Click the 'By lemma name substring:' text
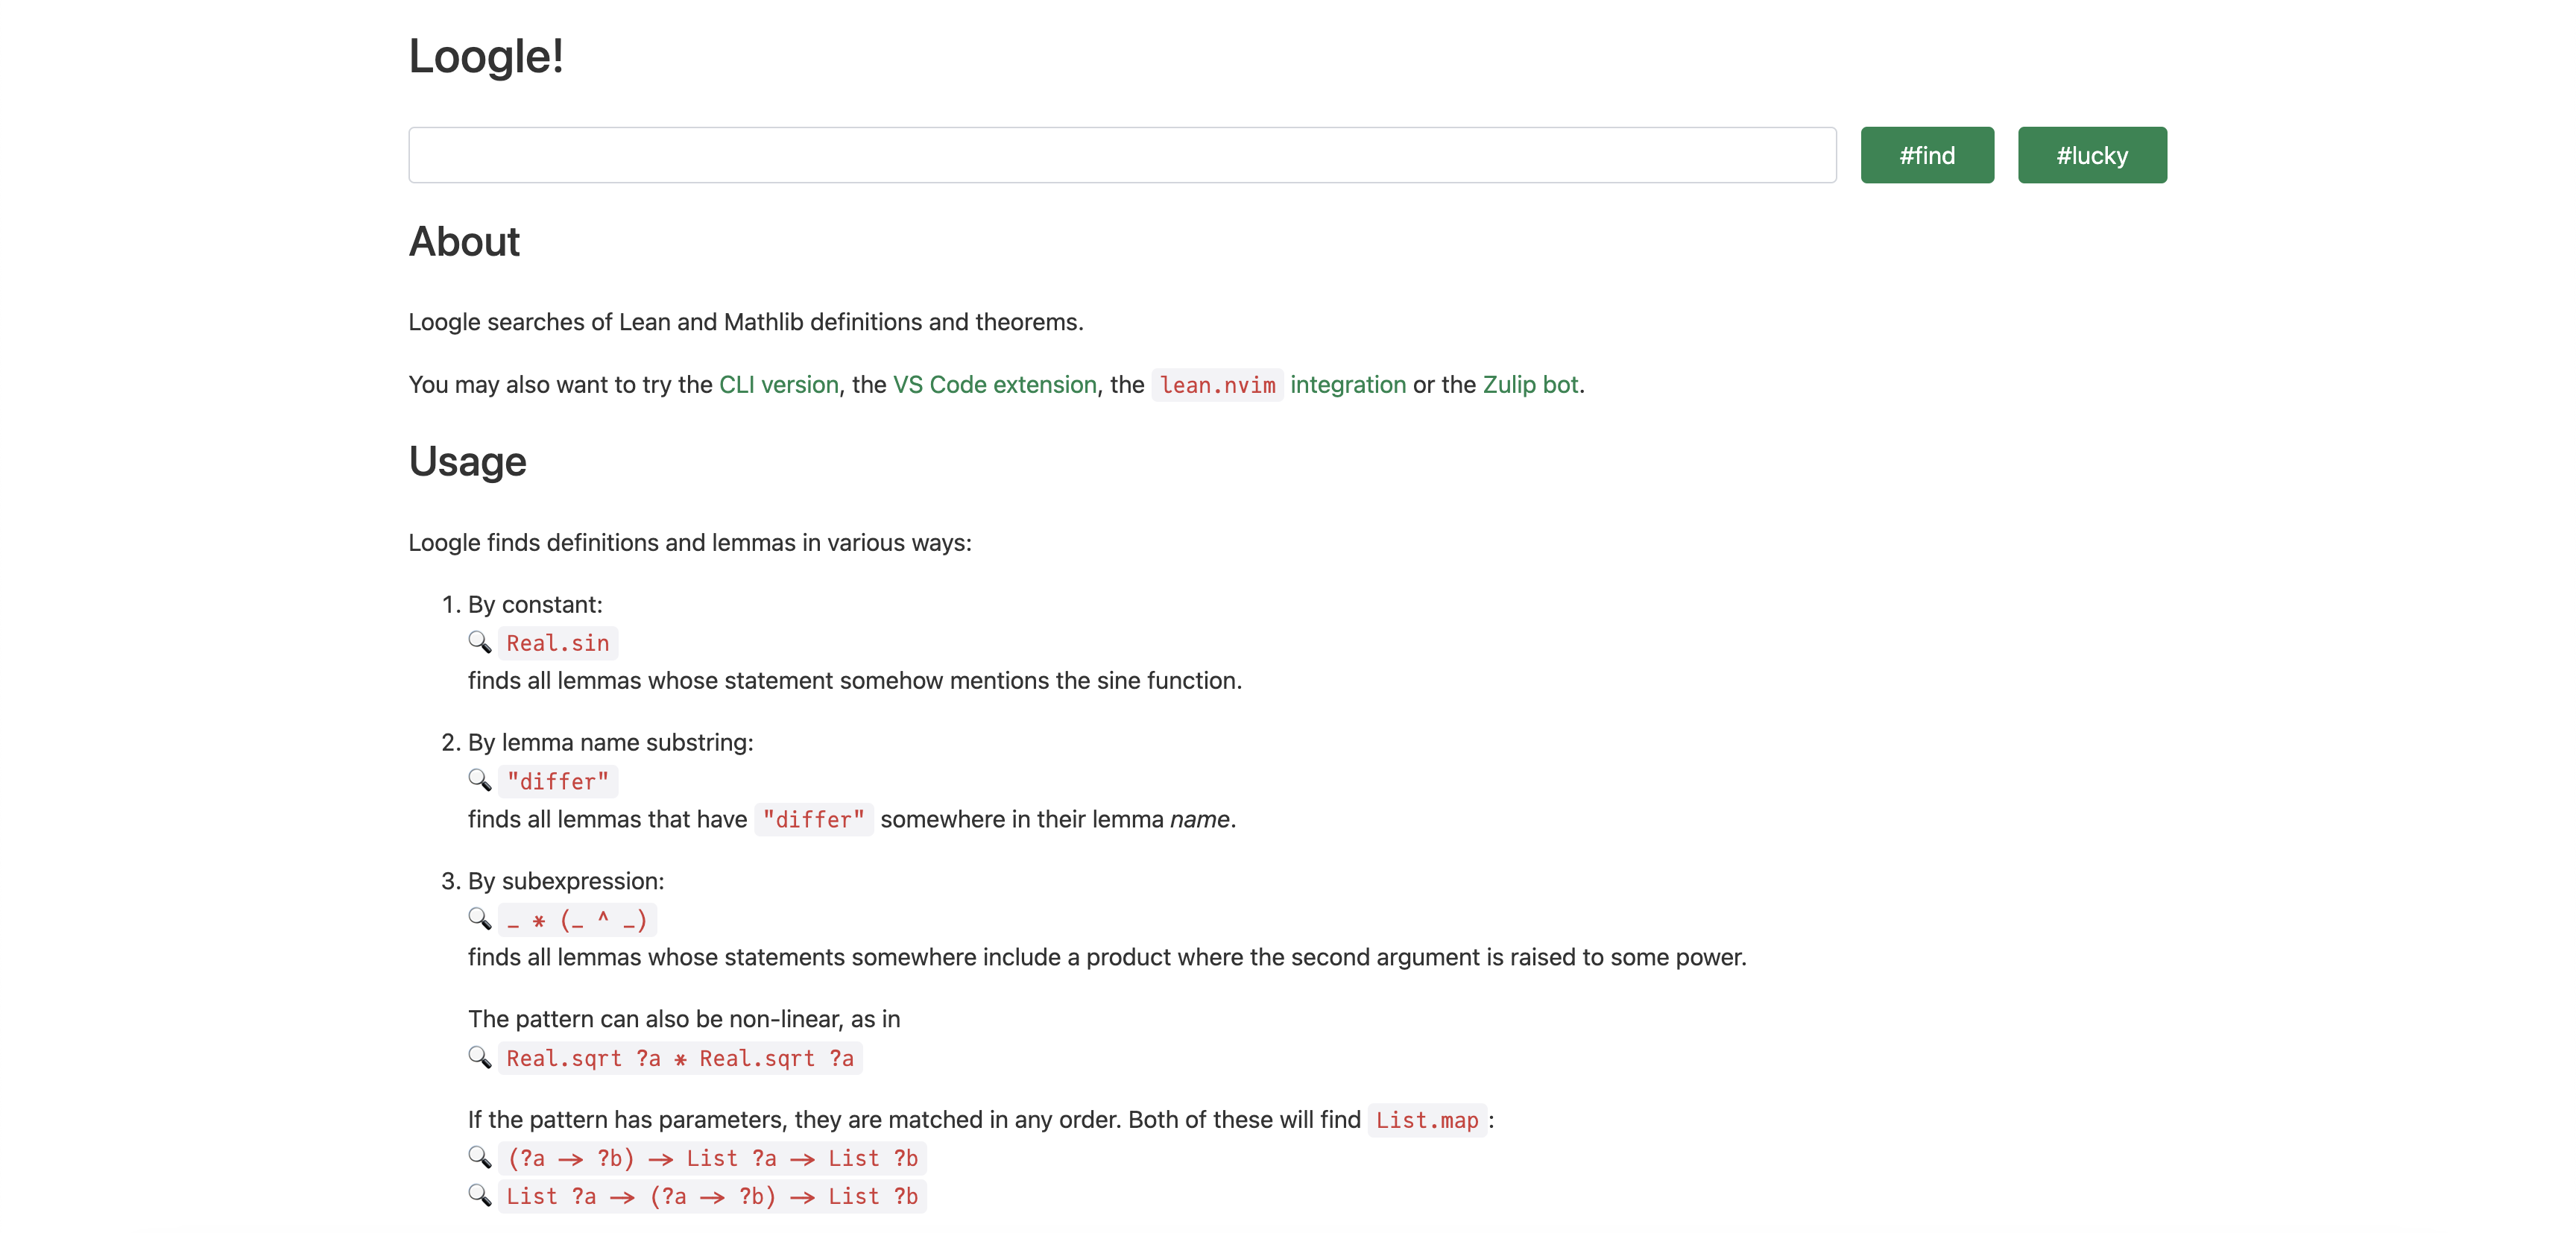This screenshot has height=1233, width=2576. pyautogui.click(x=611, y=743)
